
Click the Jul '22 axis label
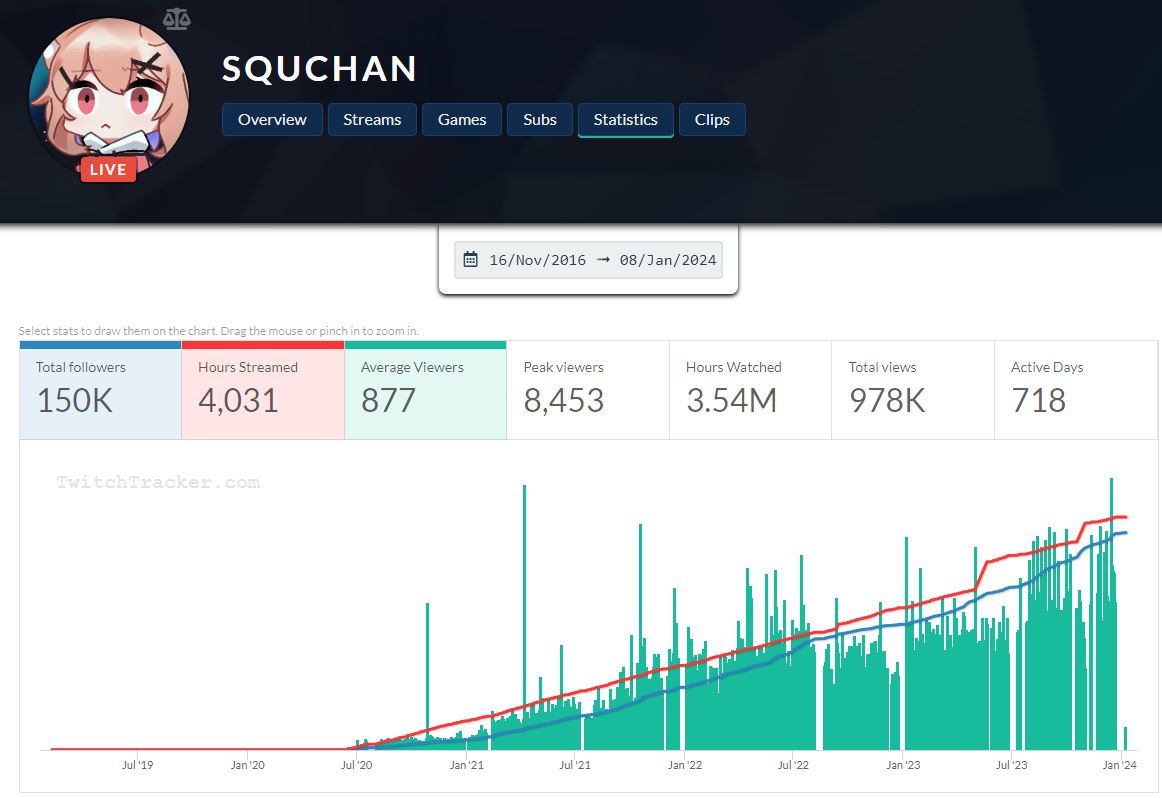[x=794, y=765]
